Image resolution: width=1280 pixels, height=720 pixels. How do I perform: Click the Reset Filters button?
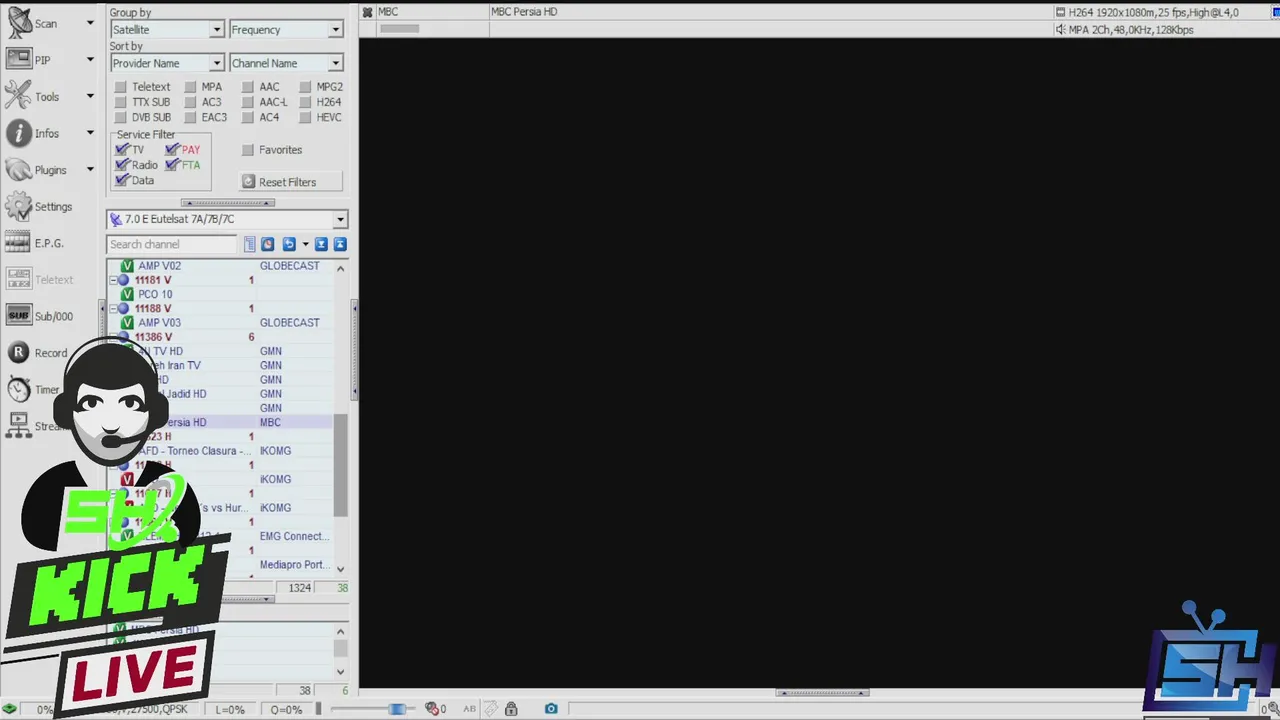coord(292,182)
